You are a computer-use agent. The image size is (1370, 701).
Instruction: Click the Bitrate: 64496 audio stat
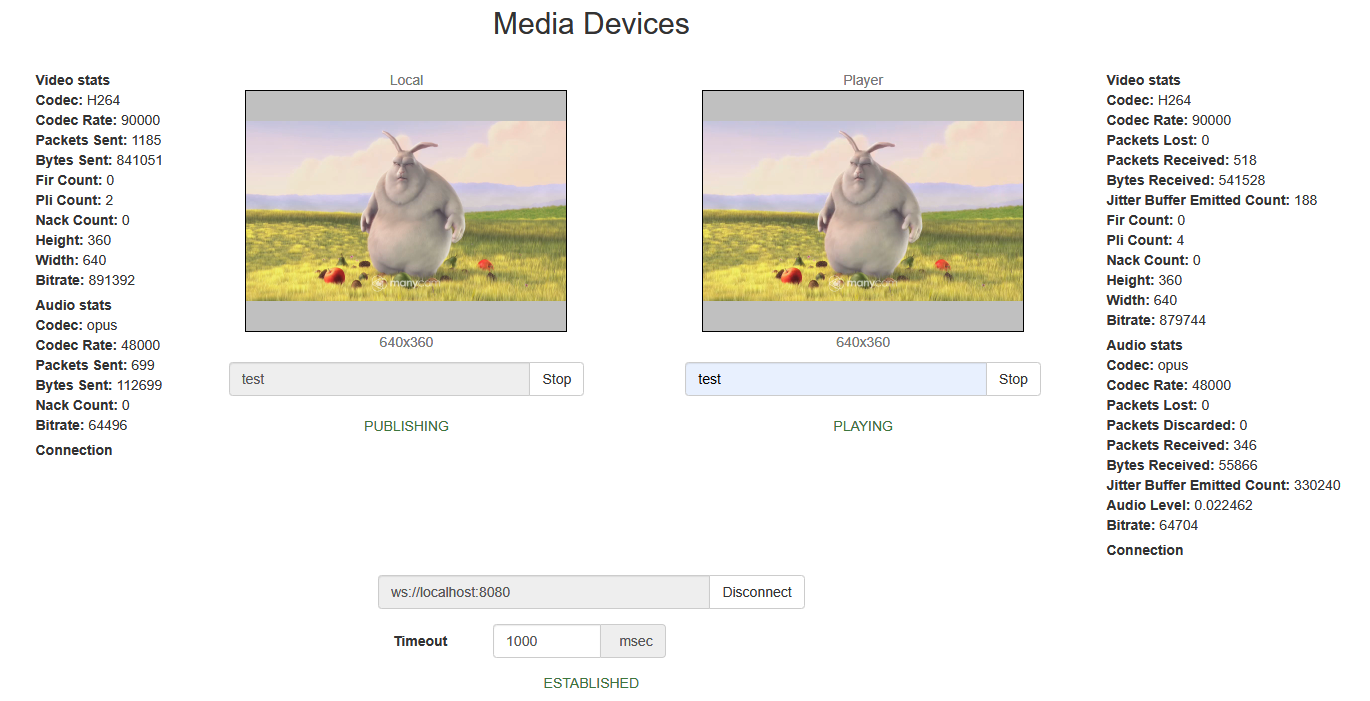[x=81, y=425]
